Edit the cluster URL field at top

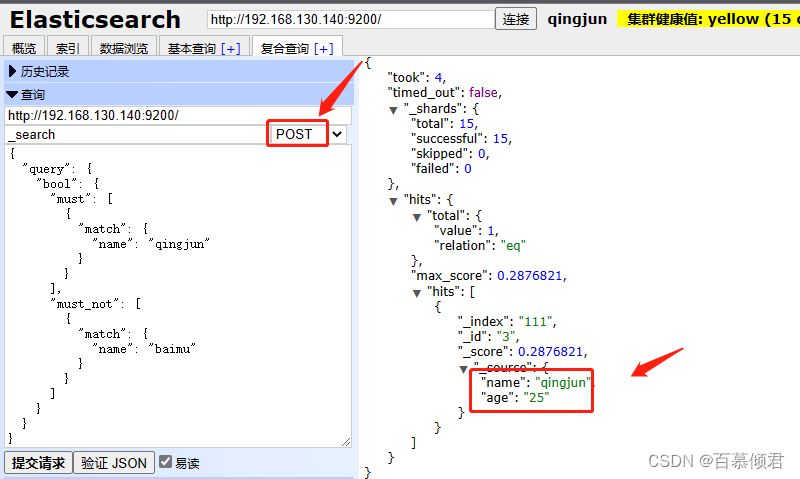(x=351, y=19)
